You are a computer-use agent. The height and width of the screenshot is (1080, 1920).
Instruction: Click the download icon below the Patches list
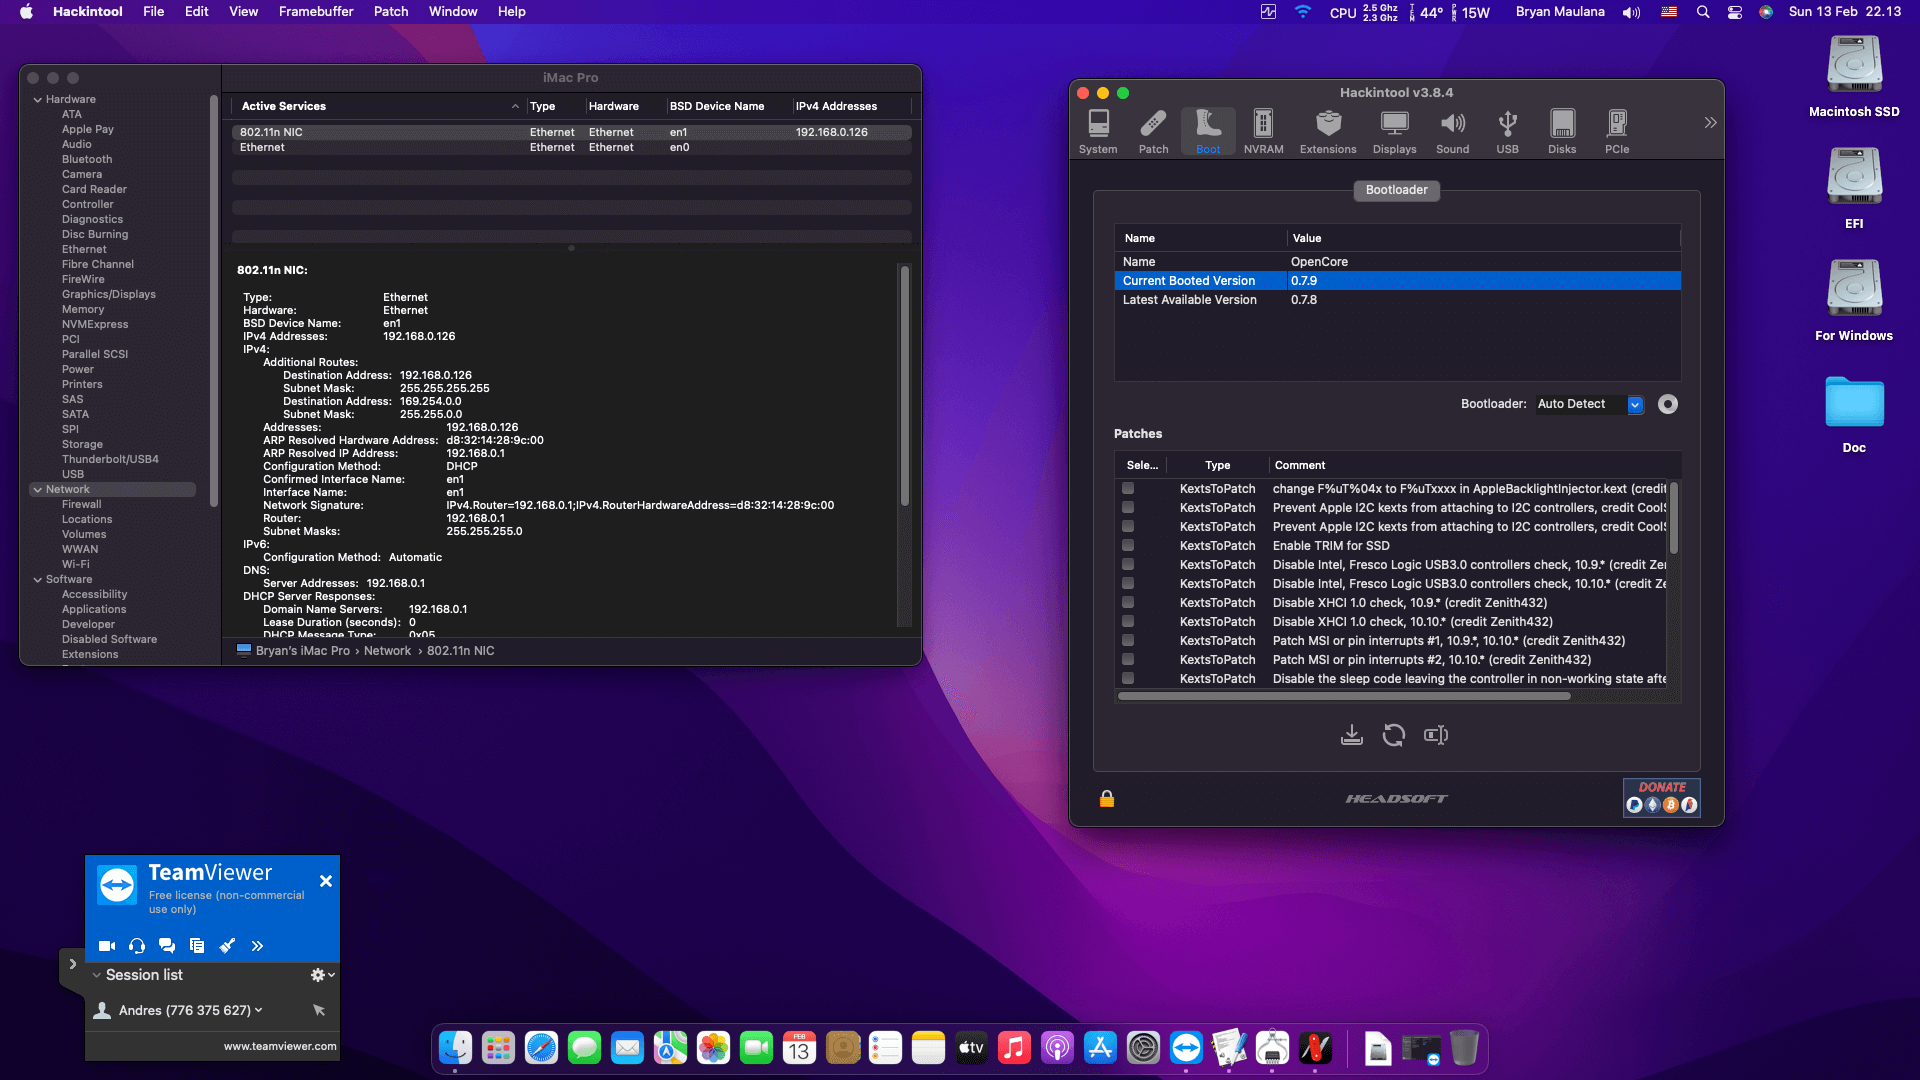tap(1351, 735)
